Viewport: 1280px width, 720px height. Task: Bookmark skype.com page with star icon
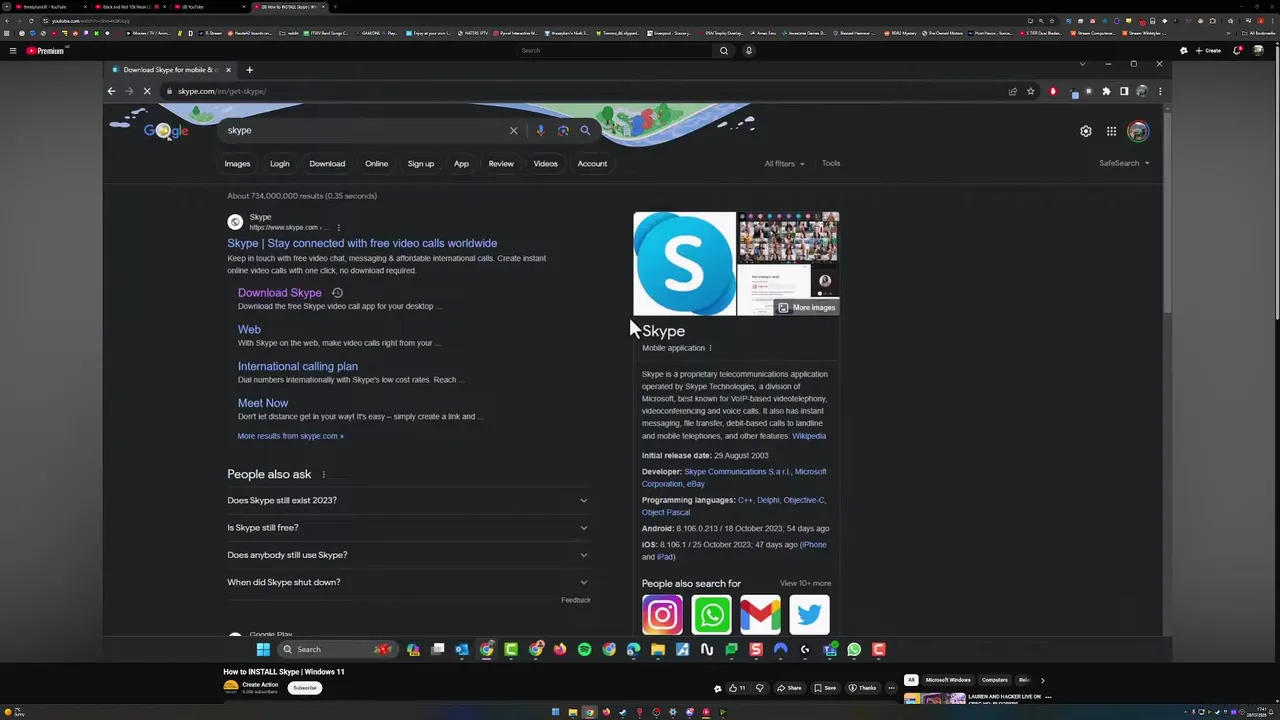coord(1031,91)
